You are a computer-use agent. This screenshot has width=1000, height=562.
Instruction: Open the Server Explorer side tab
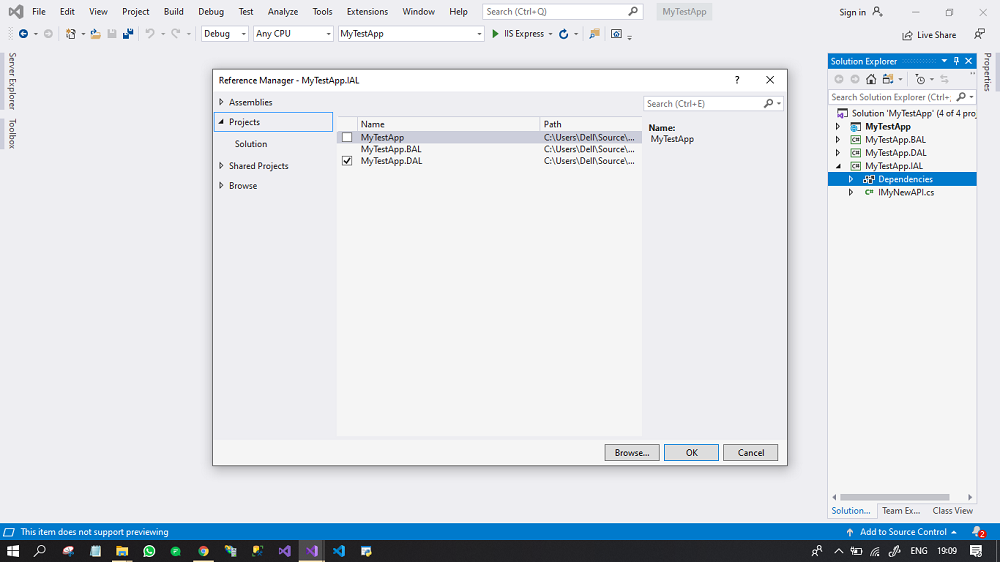click(x=11, y=81)
